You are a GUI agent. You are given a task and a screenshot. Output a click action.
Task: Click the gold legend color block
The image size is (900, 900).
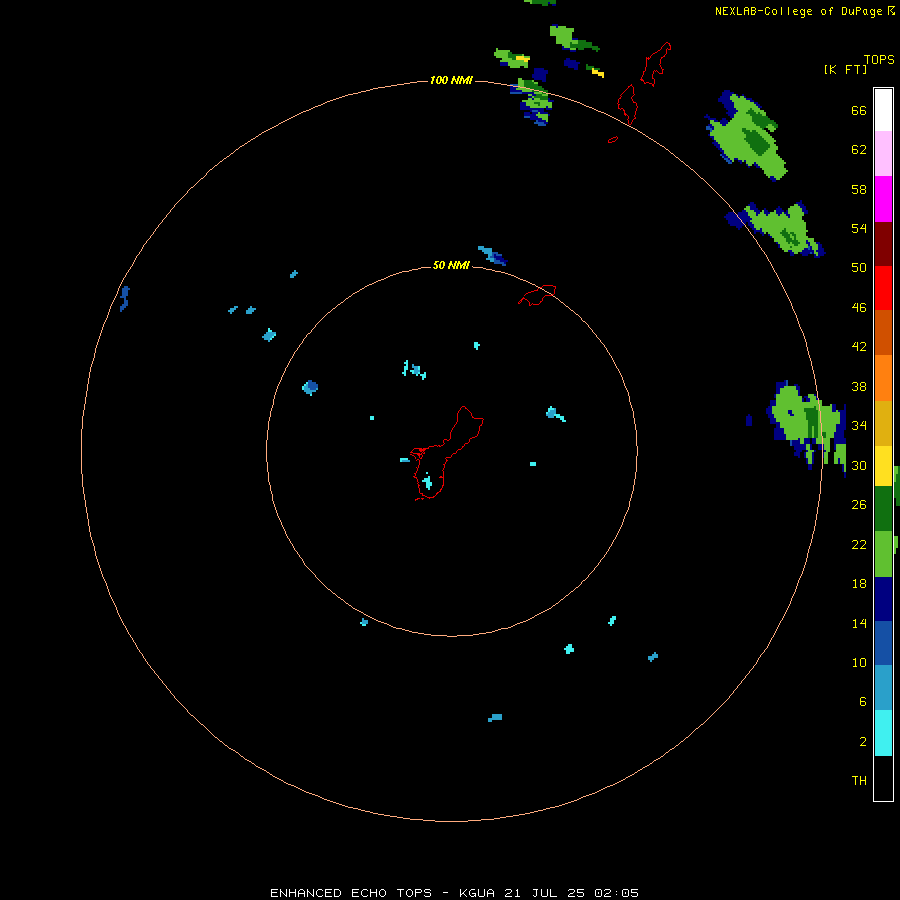tap(883, 423)
